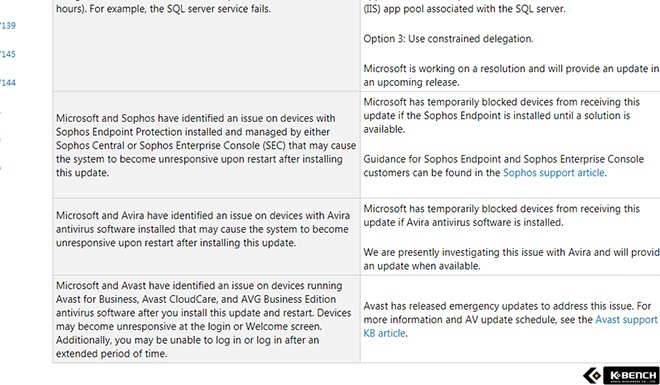Open the Sophos support article link

tap(554, 173)
